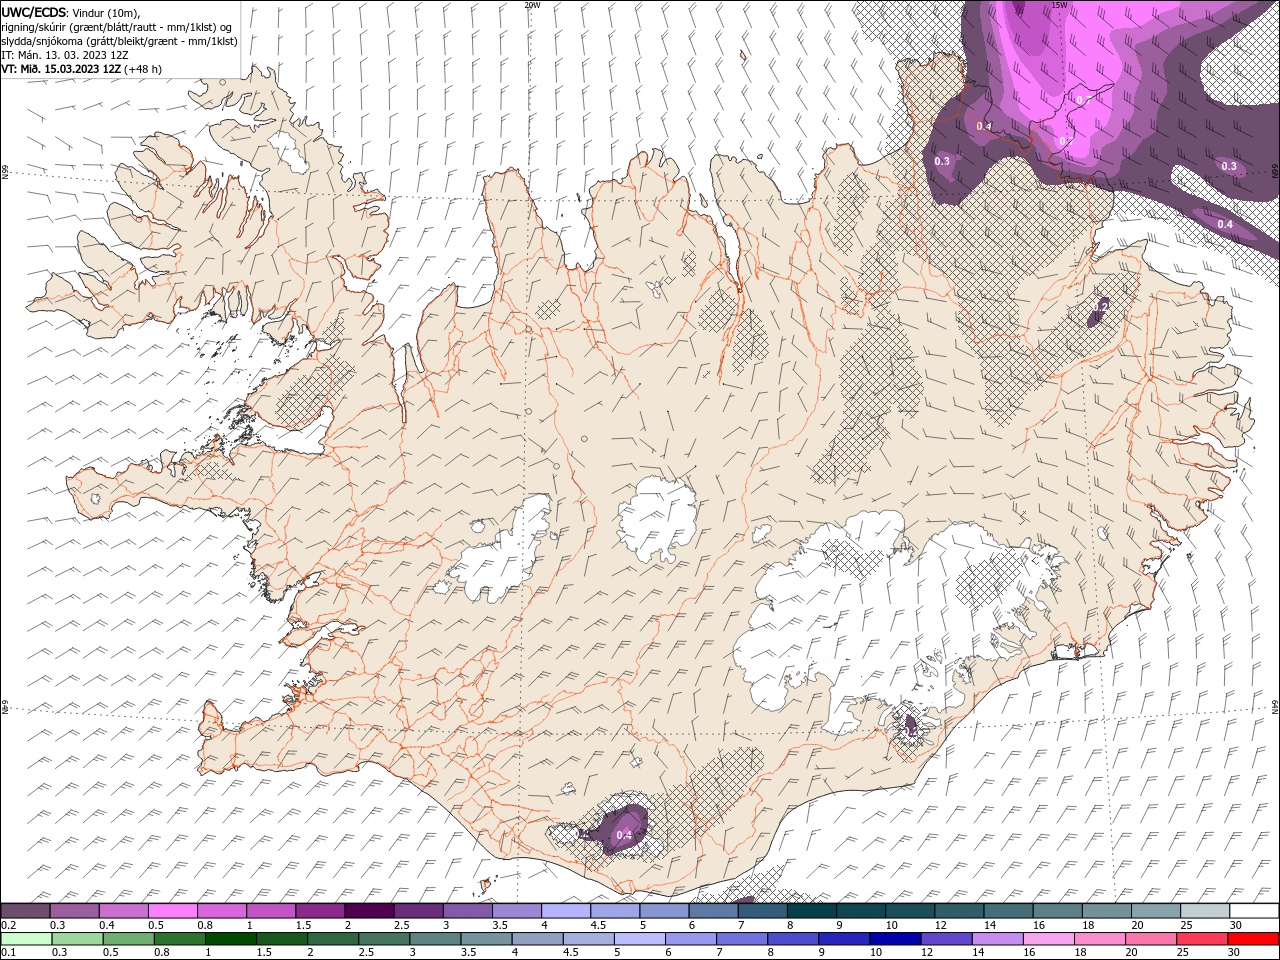
Task: Select the darkest green rain-scale swatch between 1 and 1.5
Action: tap(231, 939)
